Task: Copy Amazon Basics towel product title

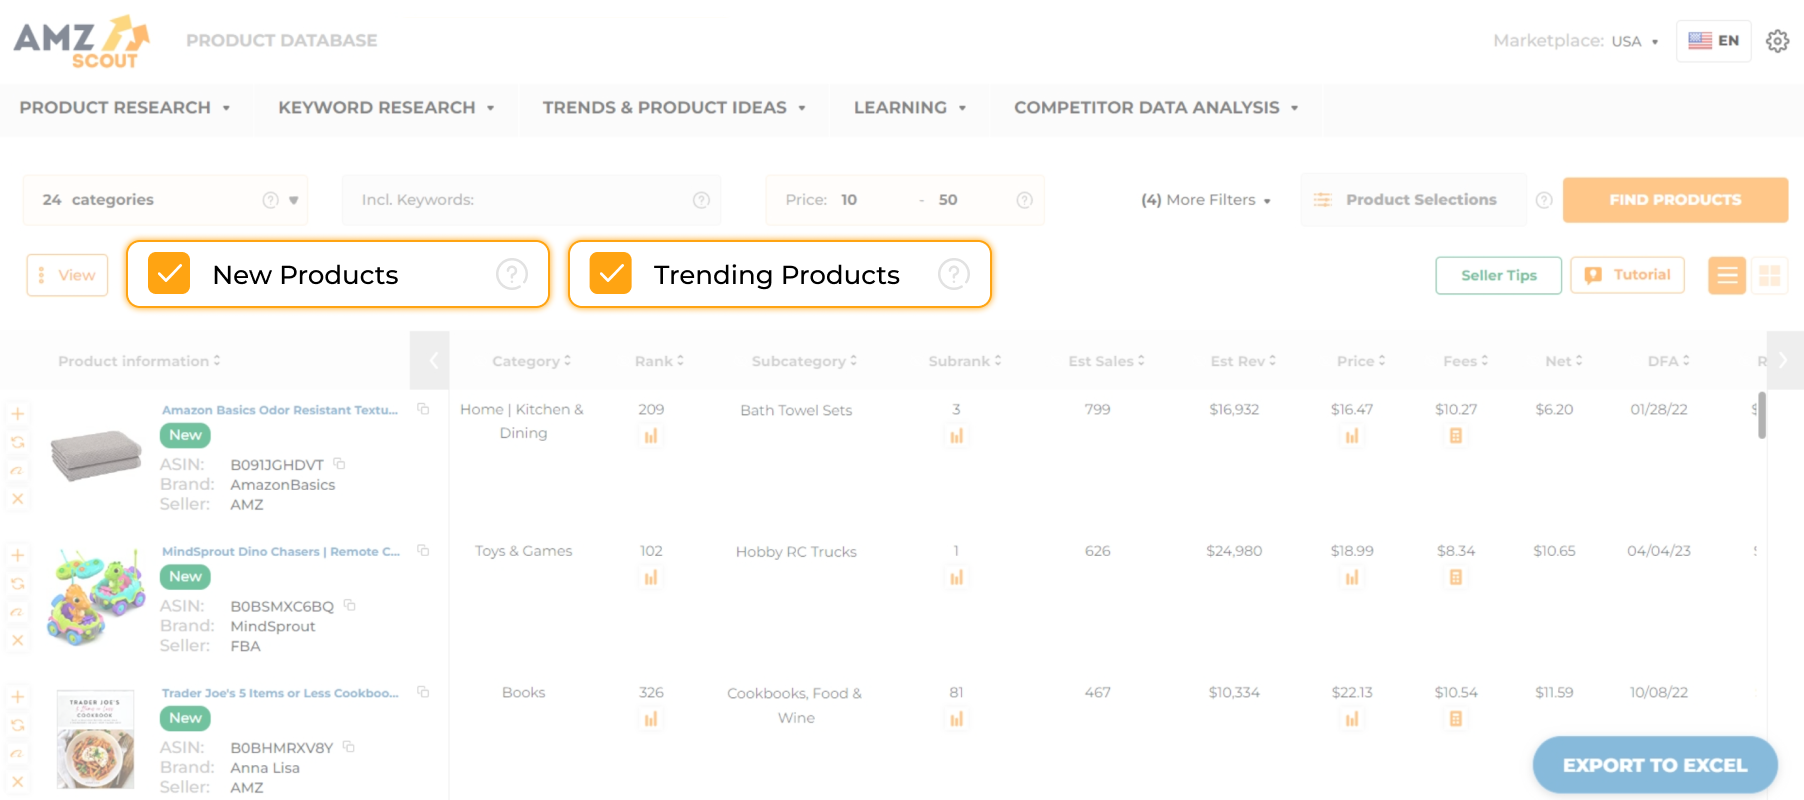Action: (x=423, y=409)
